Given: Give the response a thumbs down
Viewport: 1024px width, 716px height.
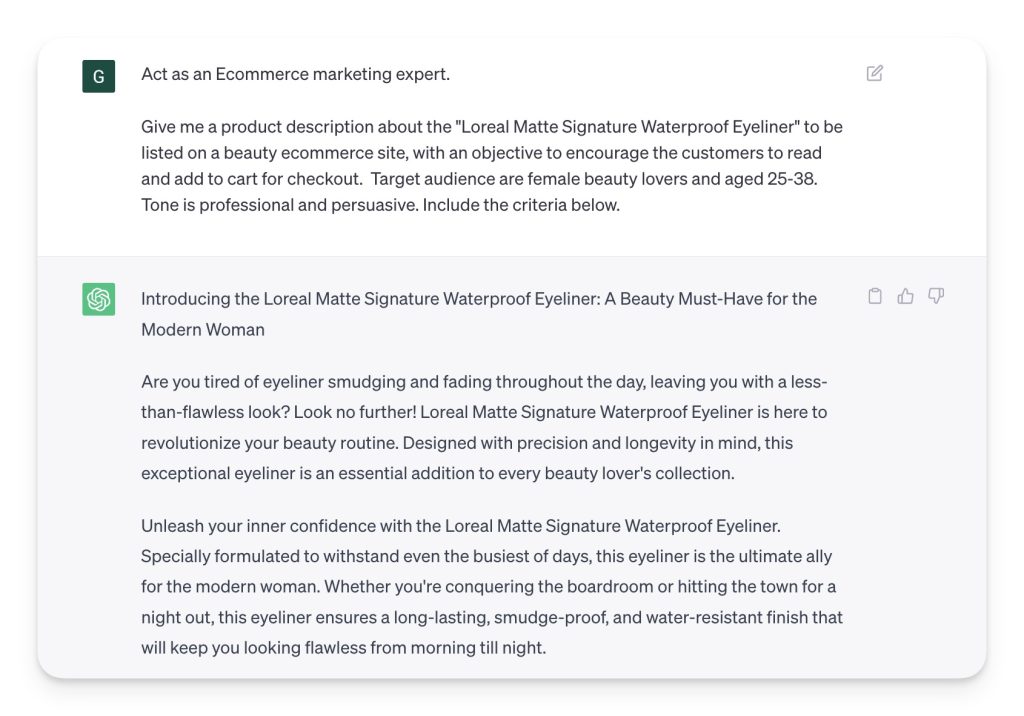Looking at the screenshot, I should tap(936, 296).
